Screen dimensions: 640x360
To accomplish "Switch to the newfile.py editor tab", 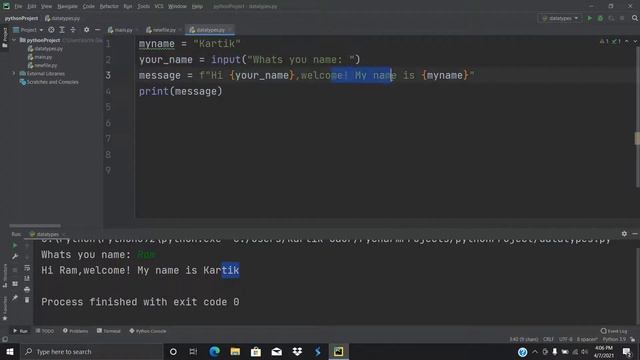I will [163, 30].
